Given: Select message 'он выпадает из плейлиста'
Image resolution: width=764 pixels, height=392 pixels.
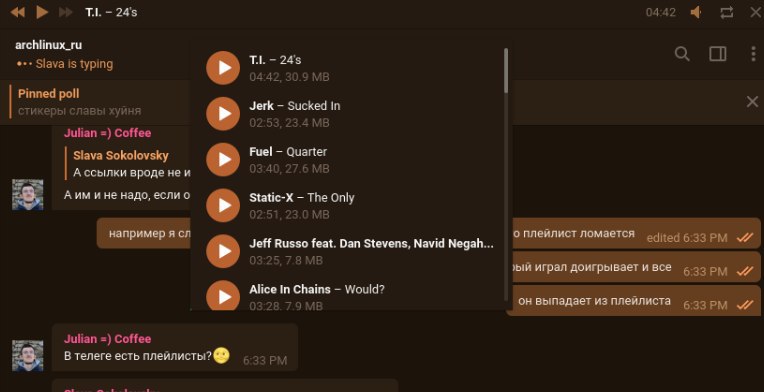Looking at the screenshot, I should point(633,301).
